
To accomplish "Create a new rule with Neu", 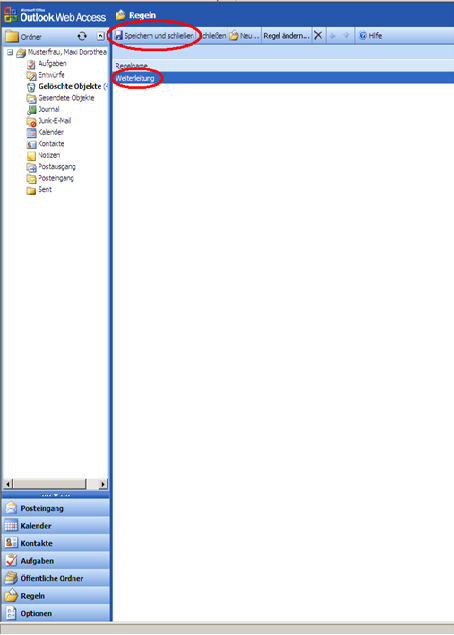I will point(244,36).
